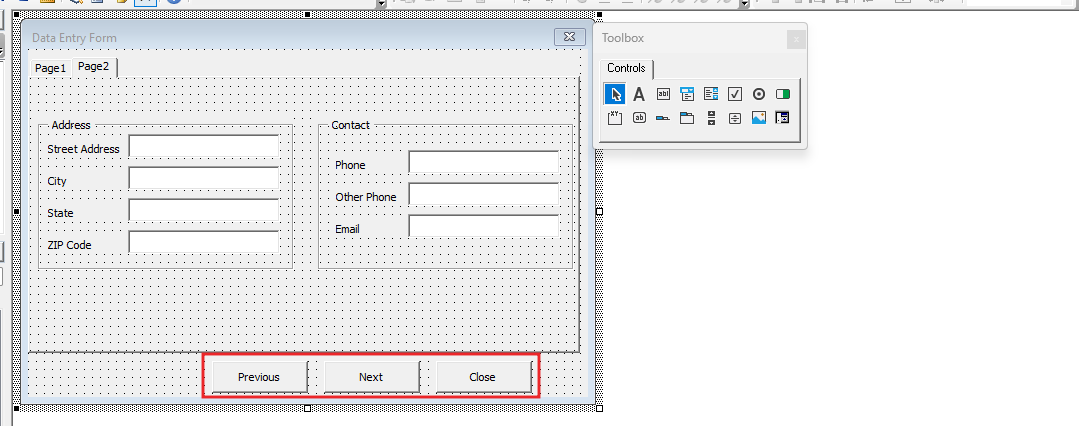Screen dimensions: 1079x426
Task: Select the TextBox control tool
Action: (x=663, y=94)
